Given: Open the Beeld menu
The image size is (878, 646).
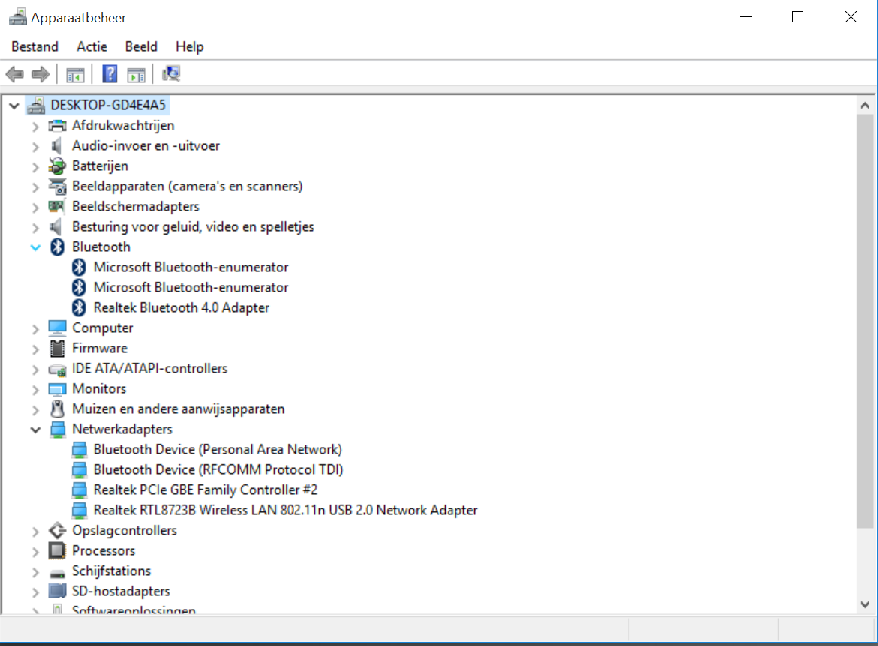Looking at the screenshot, I should [x=141, y=46].
